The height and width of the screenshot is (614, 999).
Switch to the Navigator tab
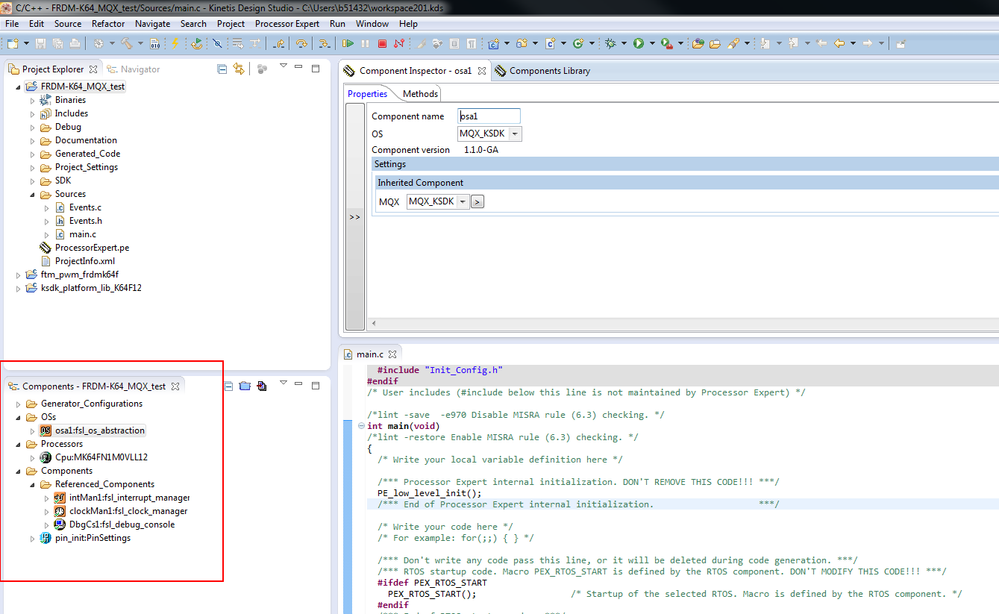[134, 69]
